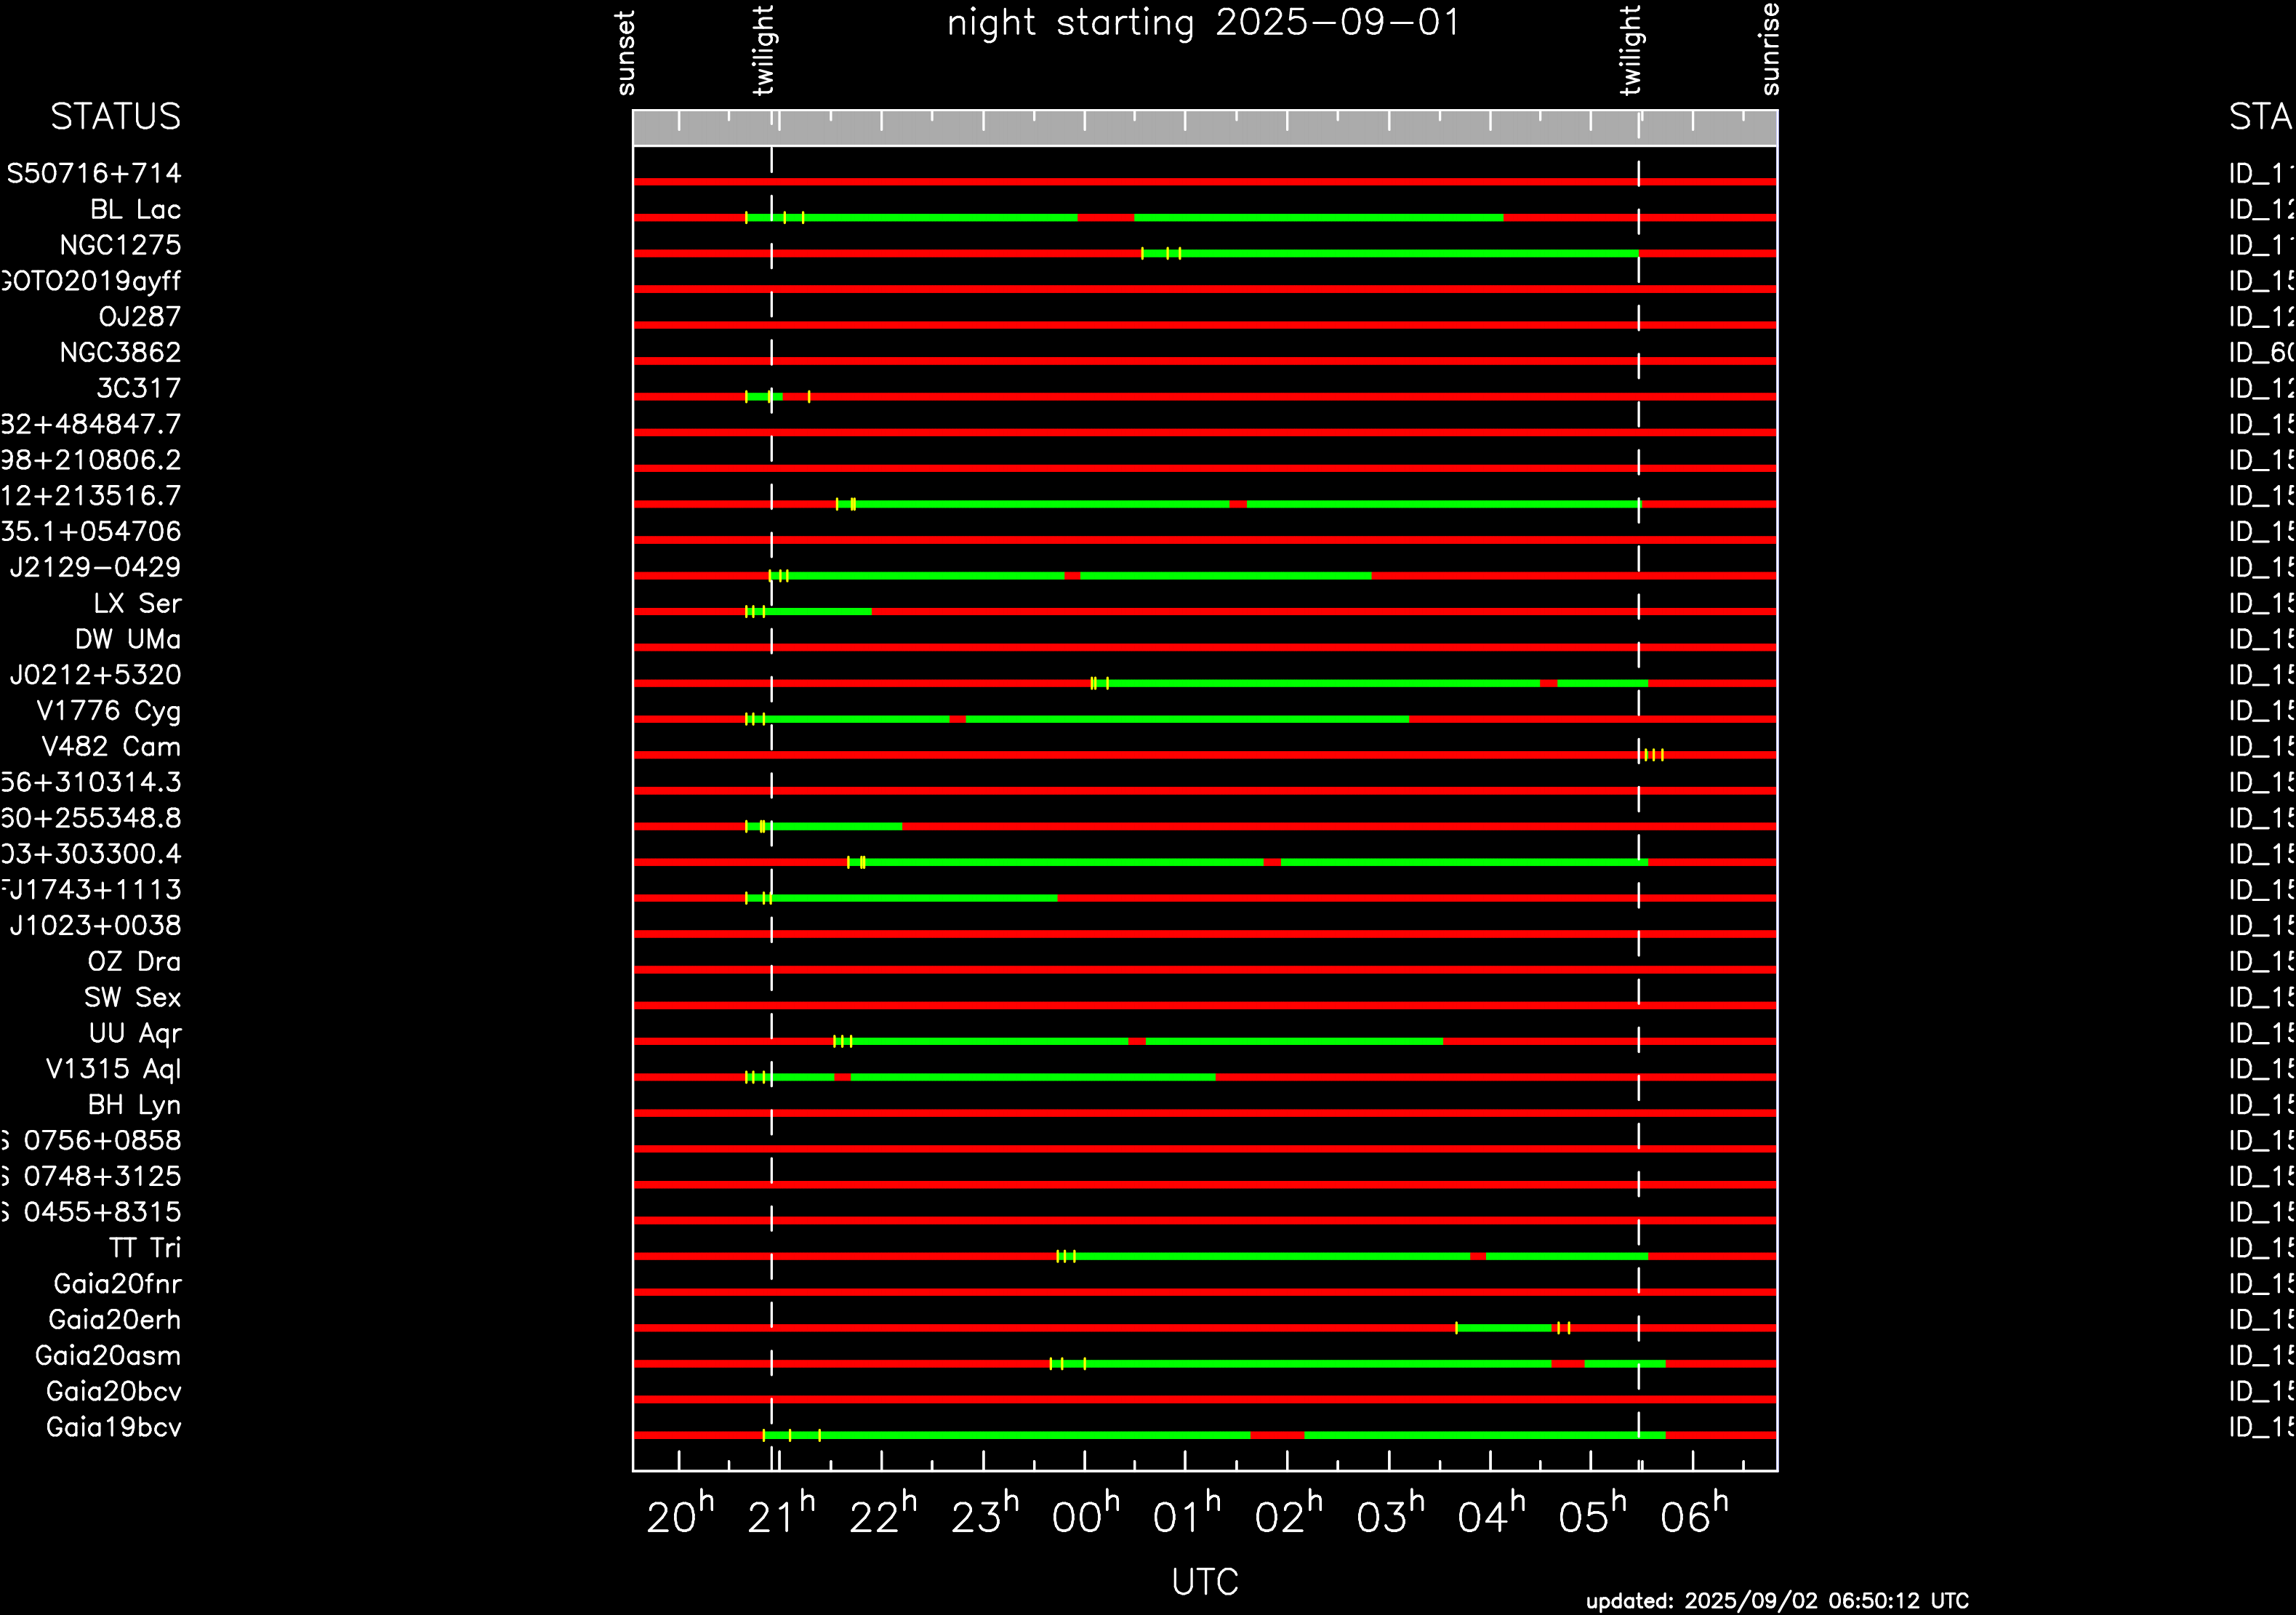This screenshot has height=1615, width=2296.
Task: Click yellow markers on V482 Cam row
Action: click(x=1653, y=755)
